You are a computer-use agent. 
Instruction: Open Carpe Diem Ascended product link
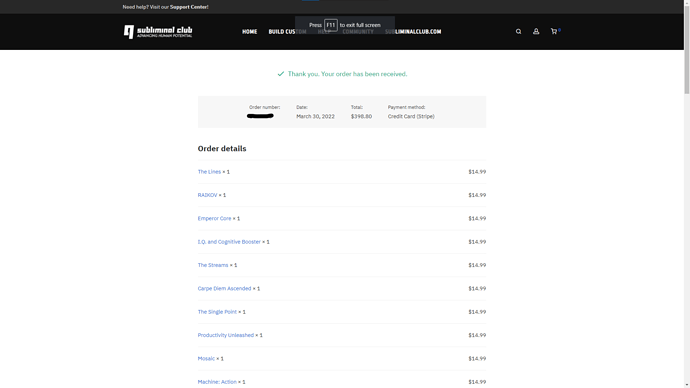224,288
